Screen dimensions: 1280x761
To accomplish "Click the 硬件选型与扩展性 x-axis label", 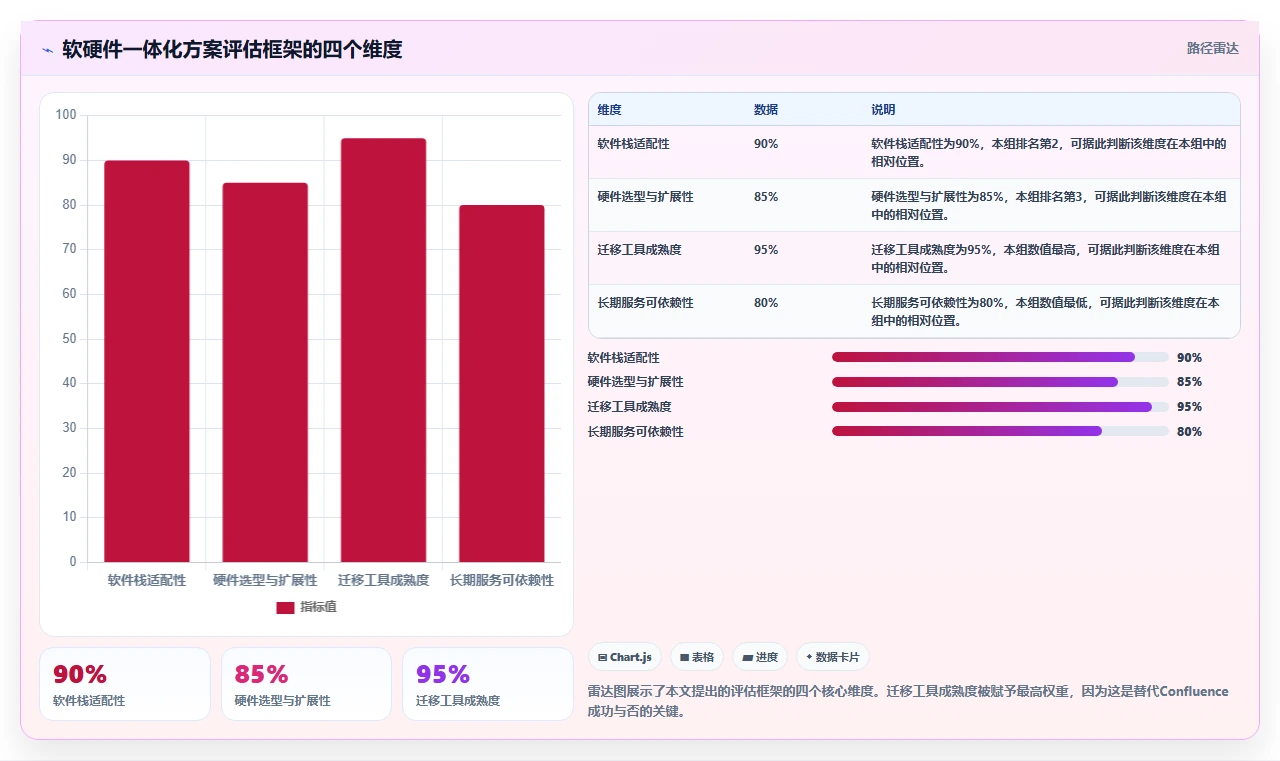I will (x=265, y=580).
